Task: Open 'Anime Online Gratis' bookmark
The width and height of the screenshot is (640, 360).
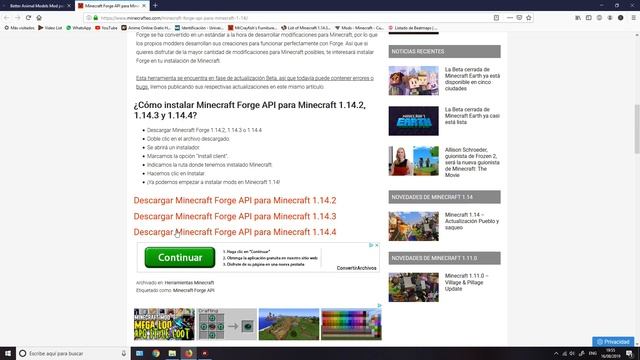Action: click(146, 28)
